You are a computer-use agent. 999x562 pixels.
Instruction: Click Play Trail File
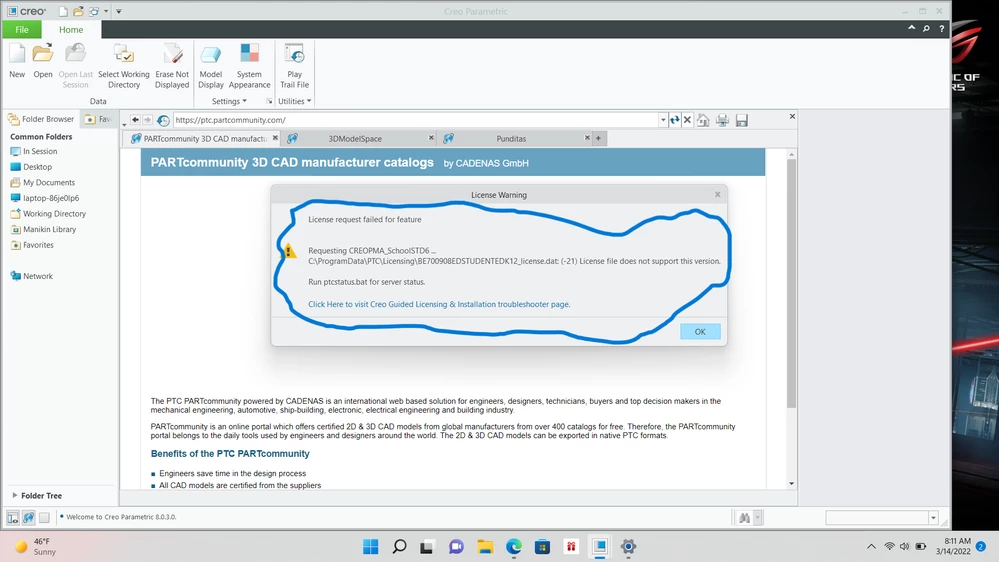[294, 66]
